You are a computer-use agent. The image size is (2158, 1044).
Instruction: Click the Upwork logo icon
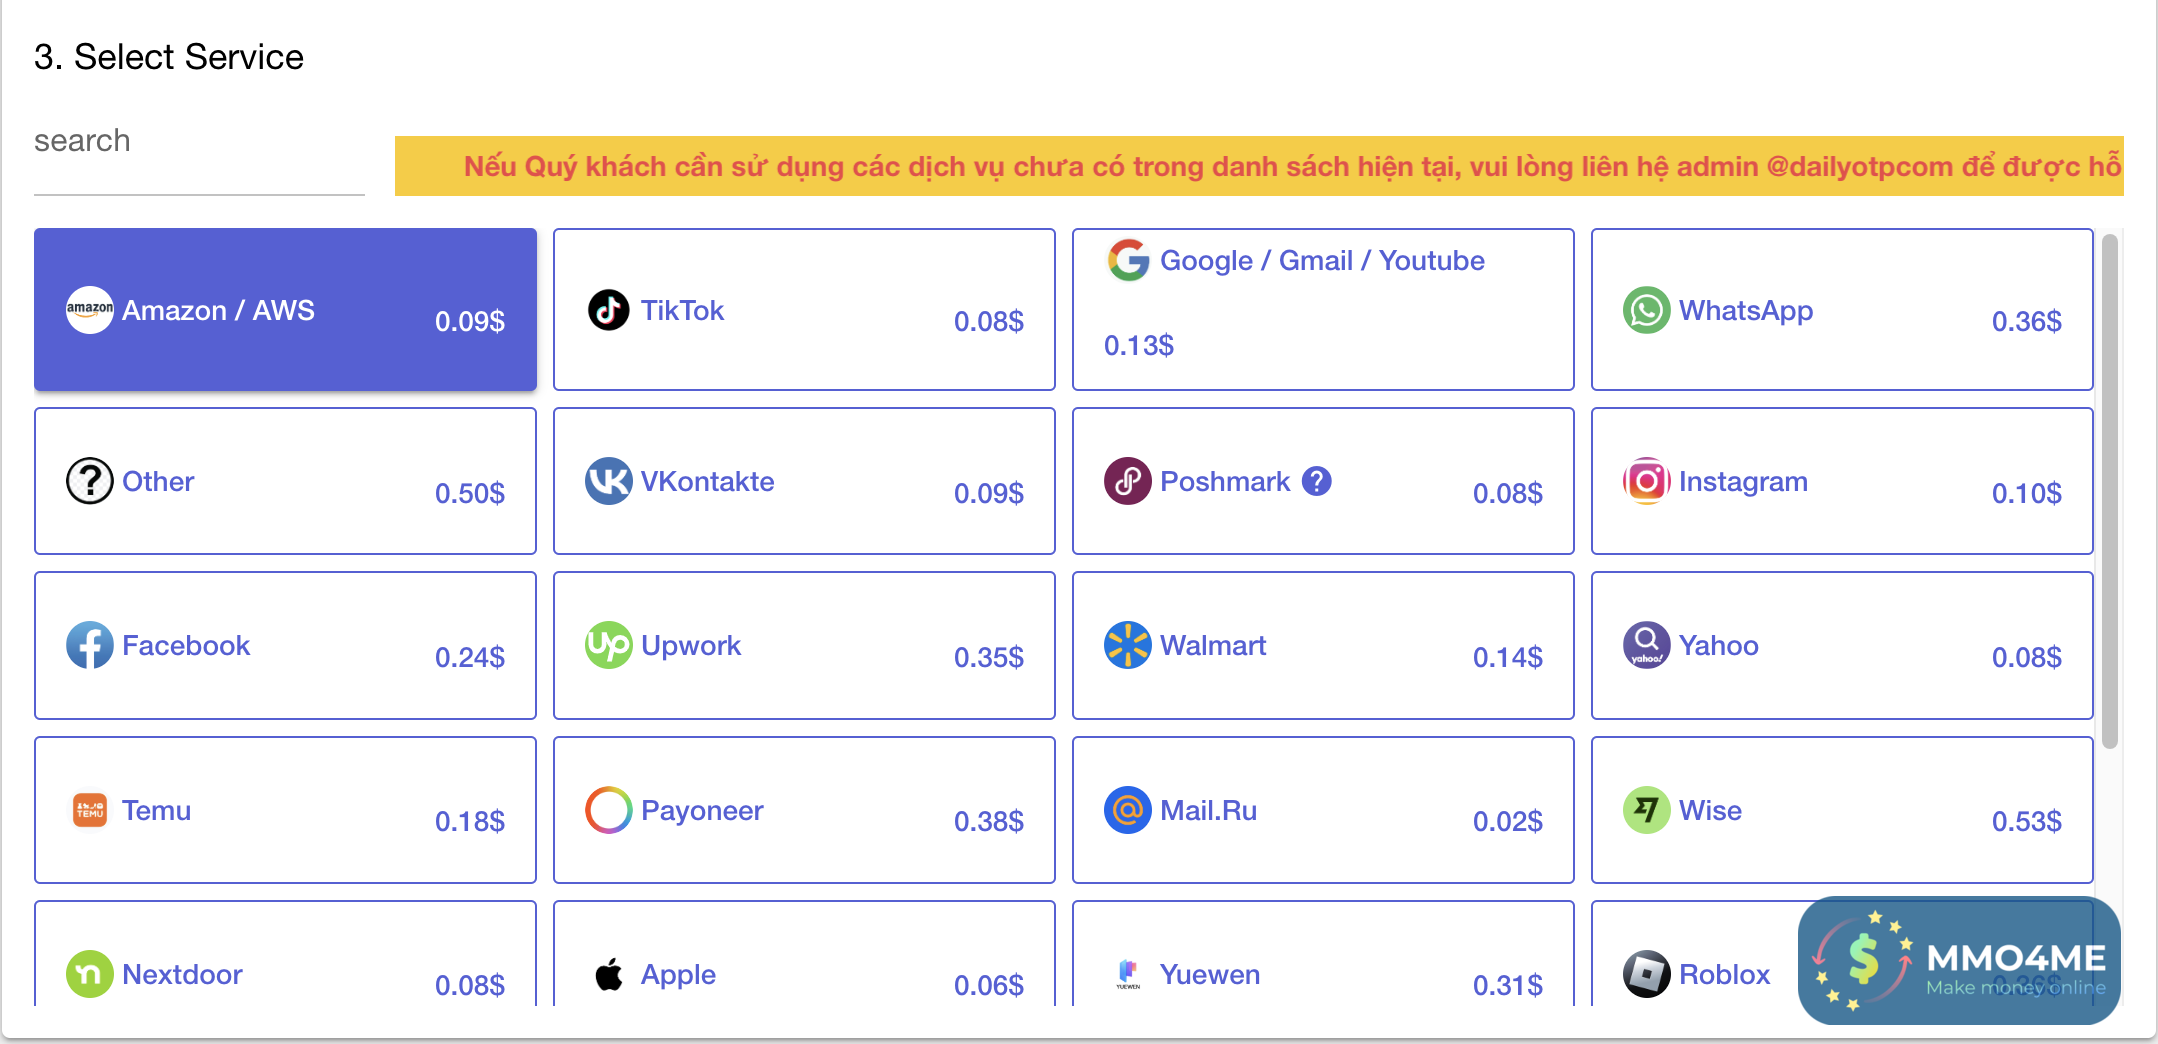pos(608,645)
